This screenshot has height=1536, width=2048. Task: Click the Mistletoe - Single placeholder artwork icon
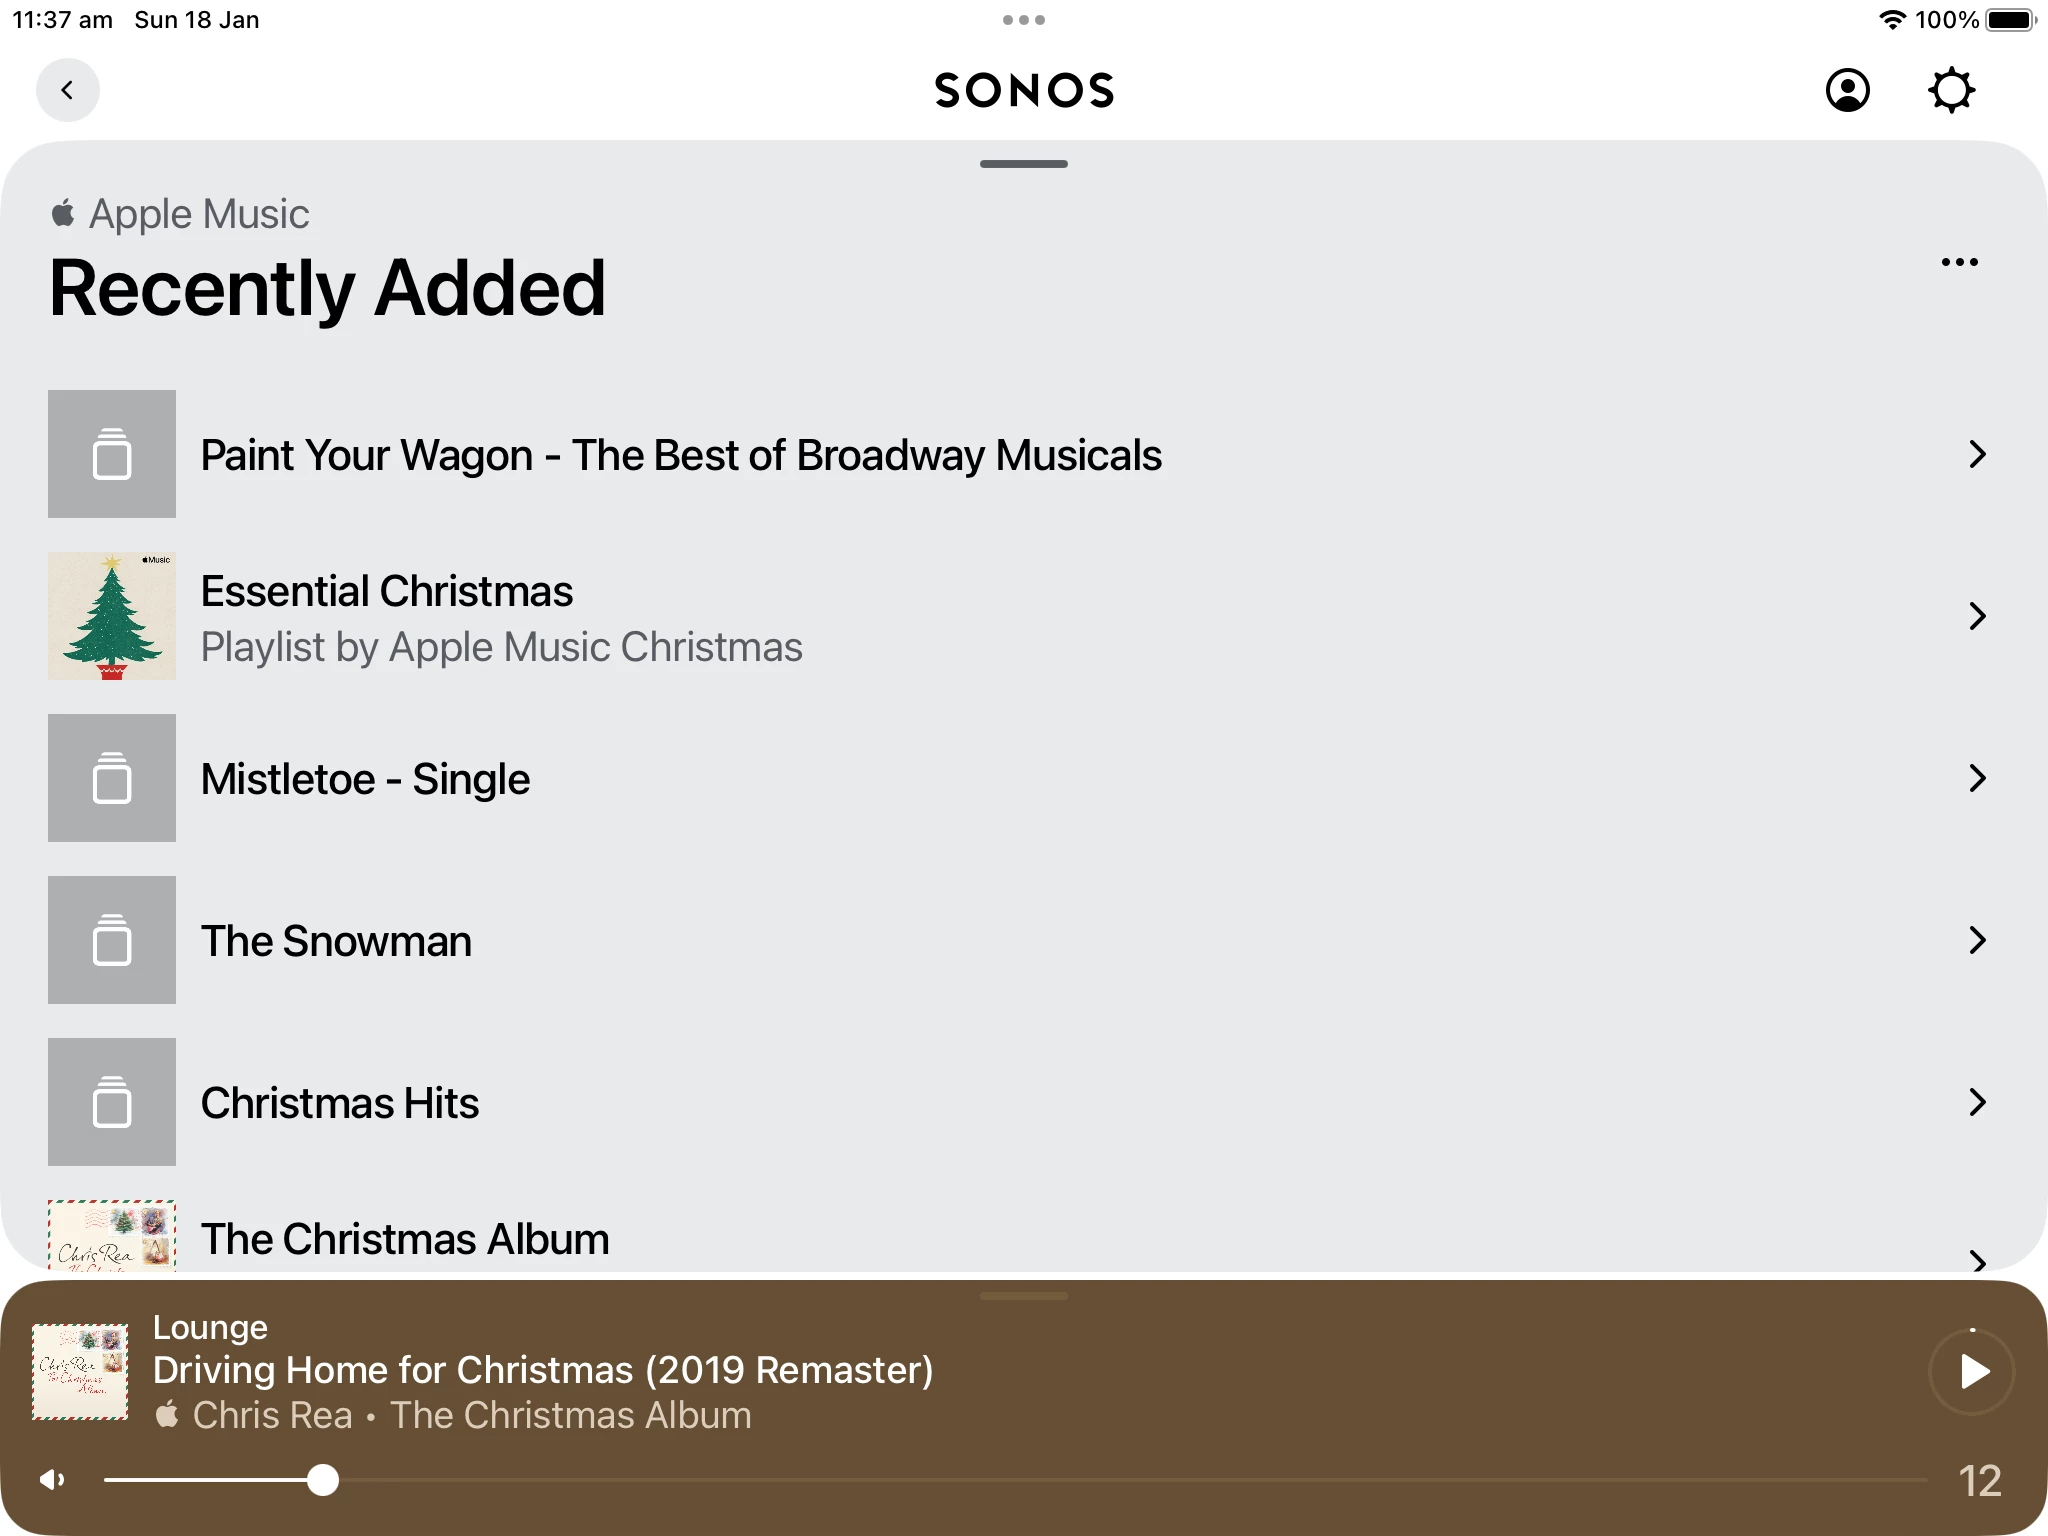[x=112, y=778]
